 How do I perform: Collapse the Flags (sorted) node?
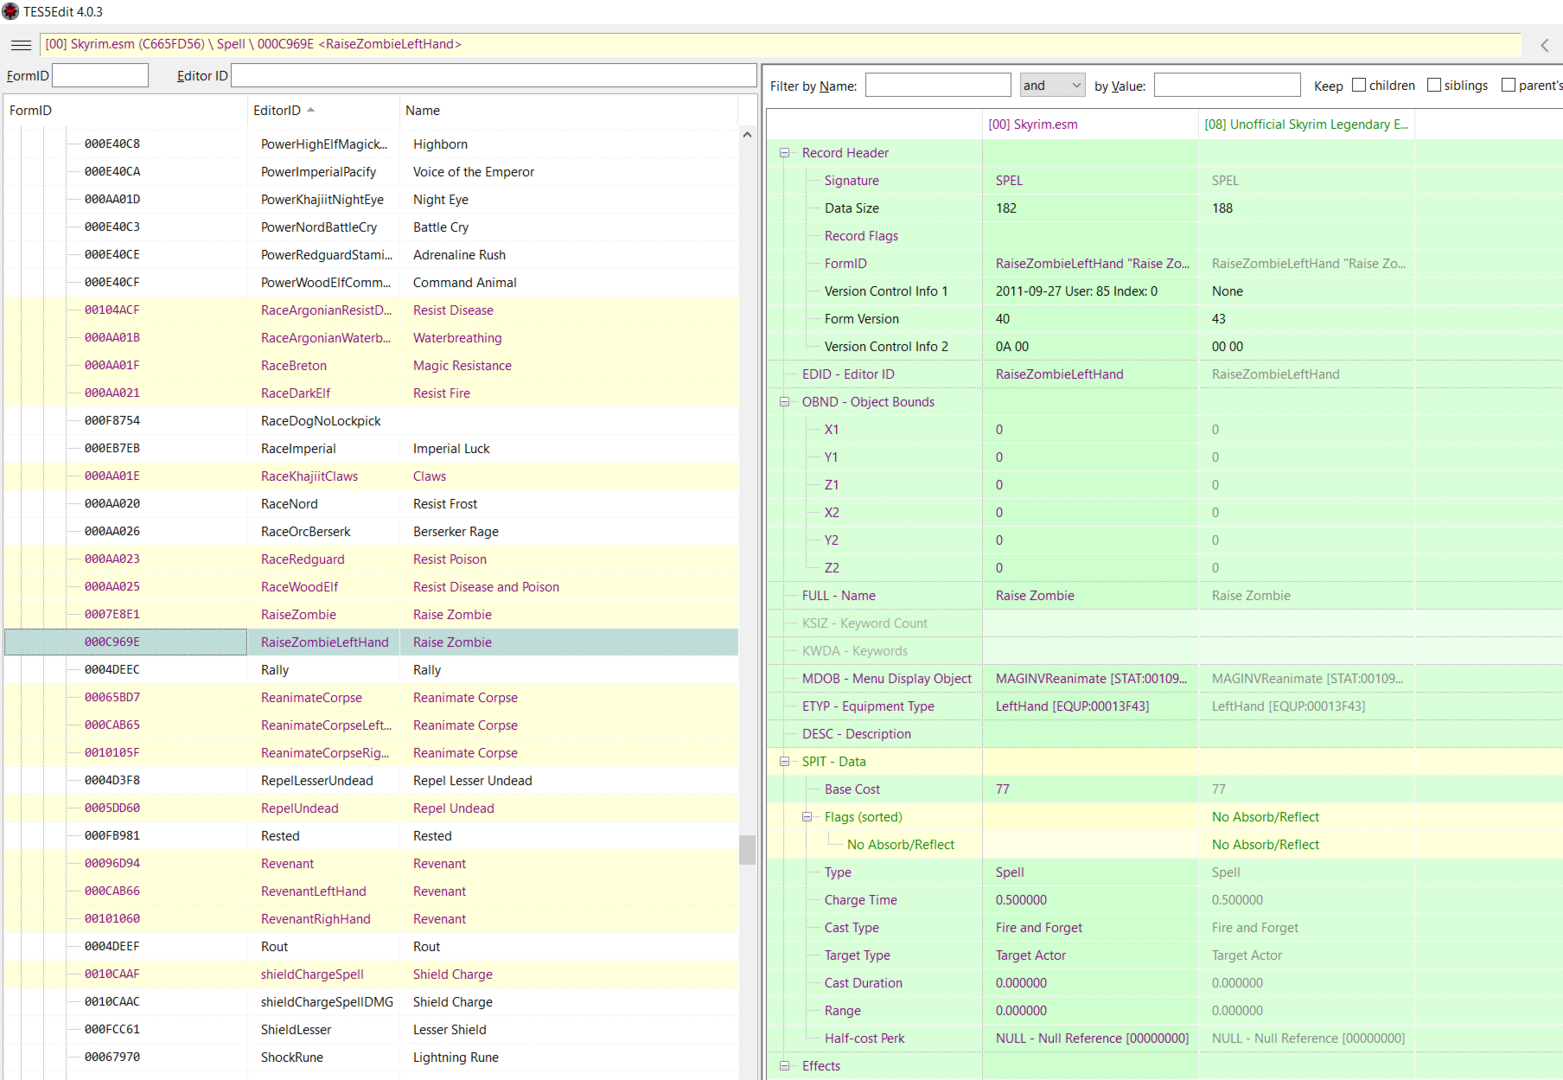click(x=807, y=817)
